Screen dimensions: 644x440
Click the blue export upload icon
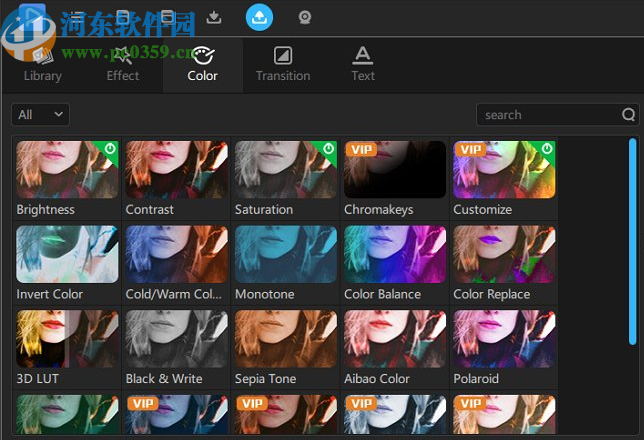point(259,17)
